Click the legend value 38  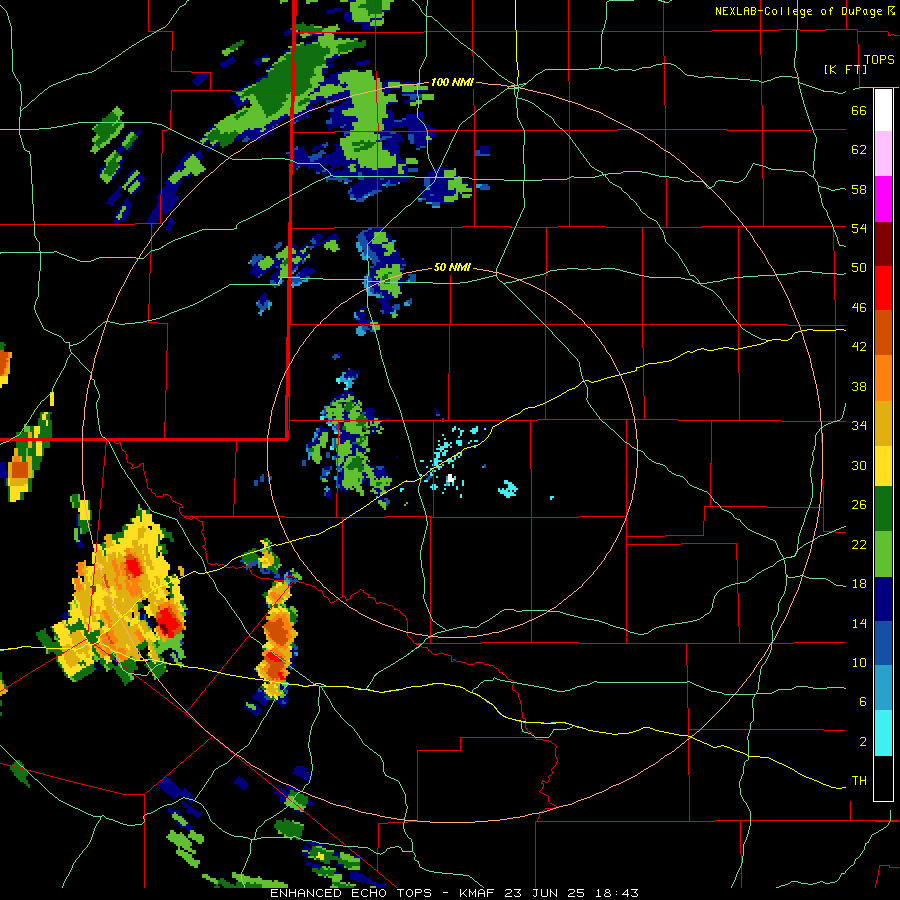[x=859, y=386]
